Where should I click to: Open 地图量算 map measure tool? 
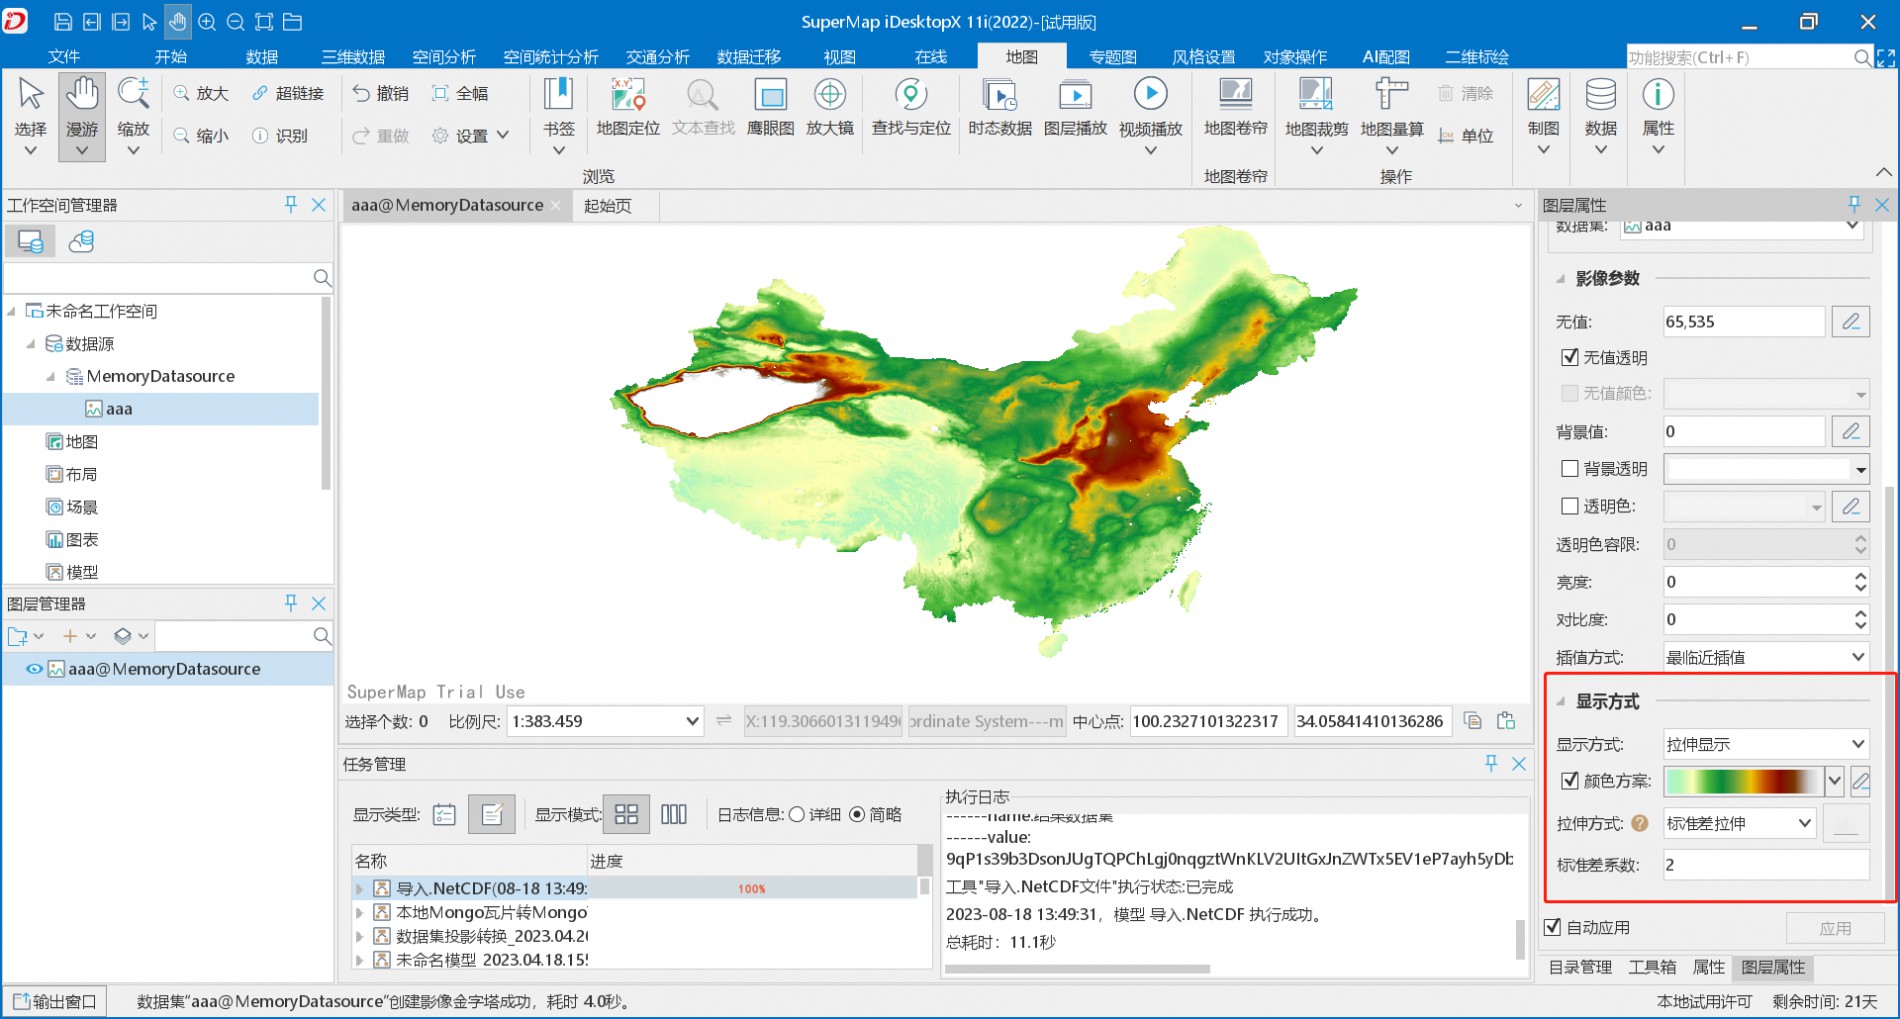coord(1392,115)
